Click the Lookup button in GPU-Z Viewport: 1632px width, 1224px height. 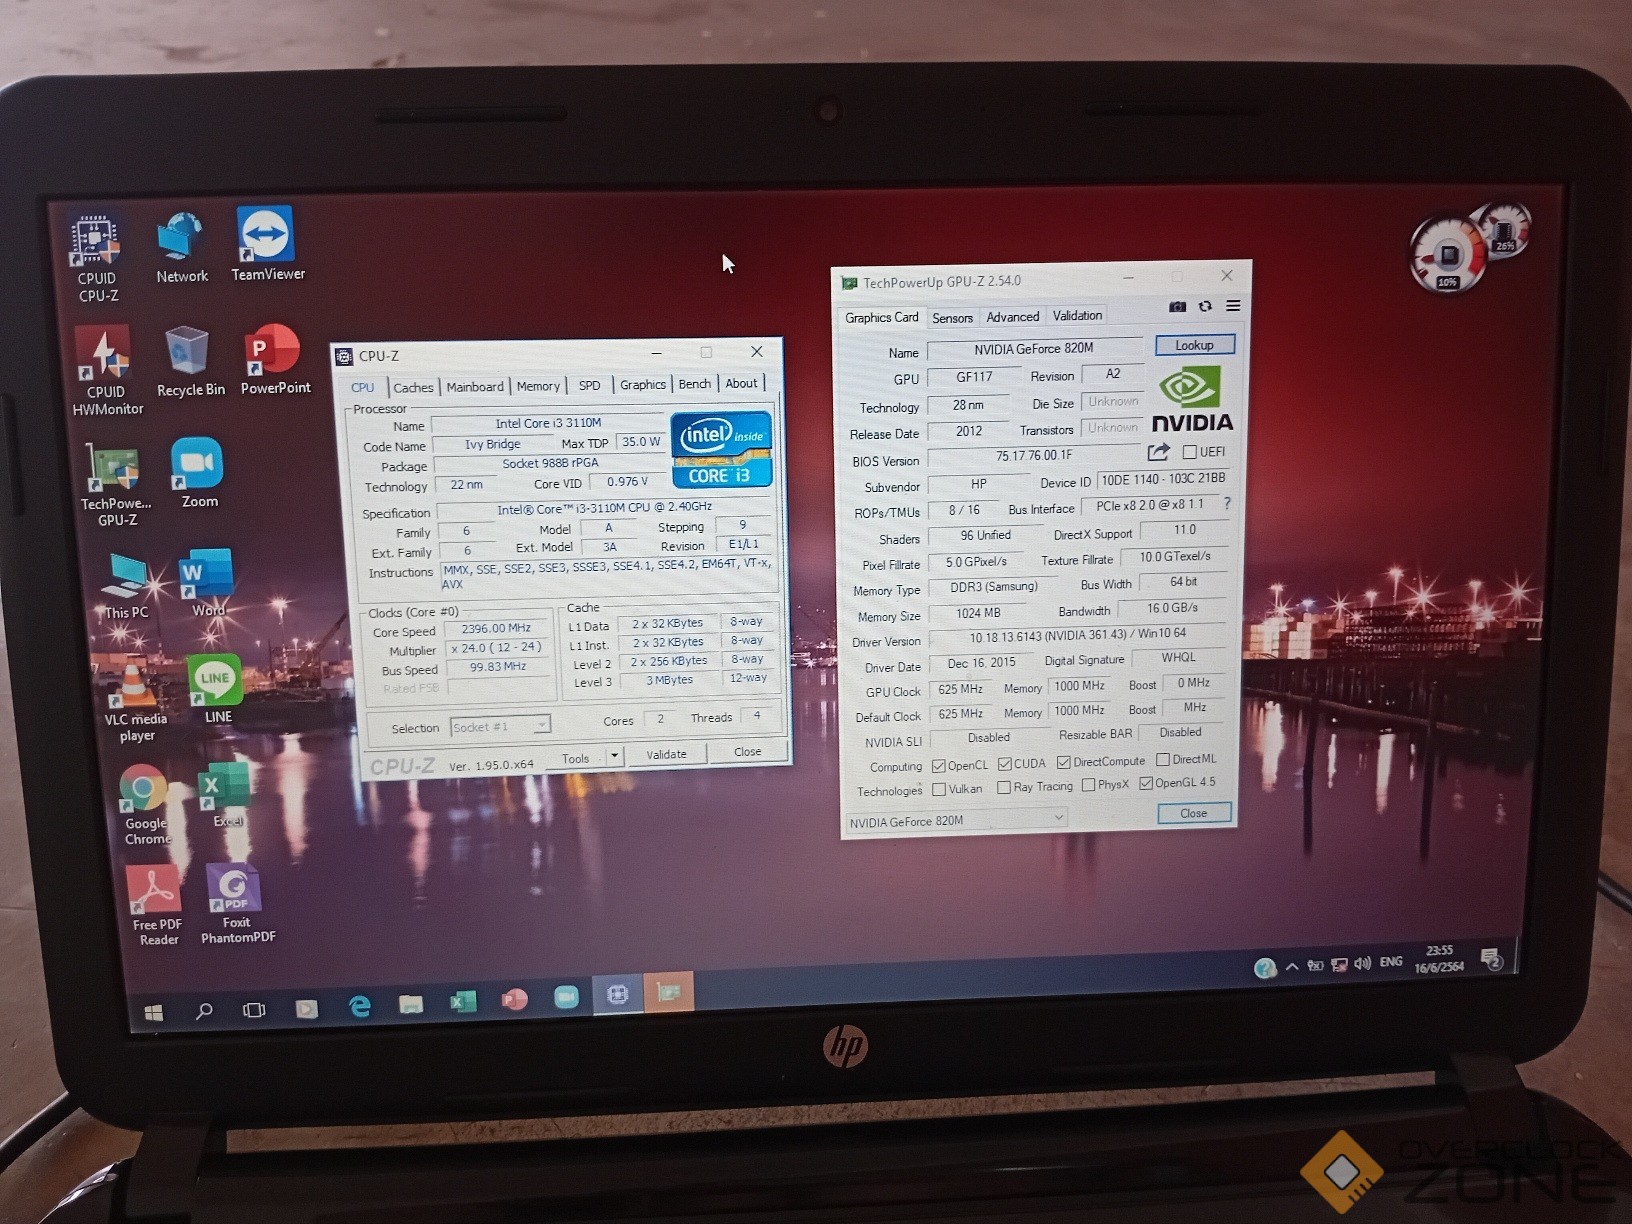[1194, 345]
